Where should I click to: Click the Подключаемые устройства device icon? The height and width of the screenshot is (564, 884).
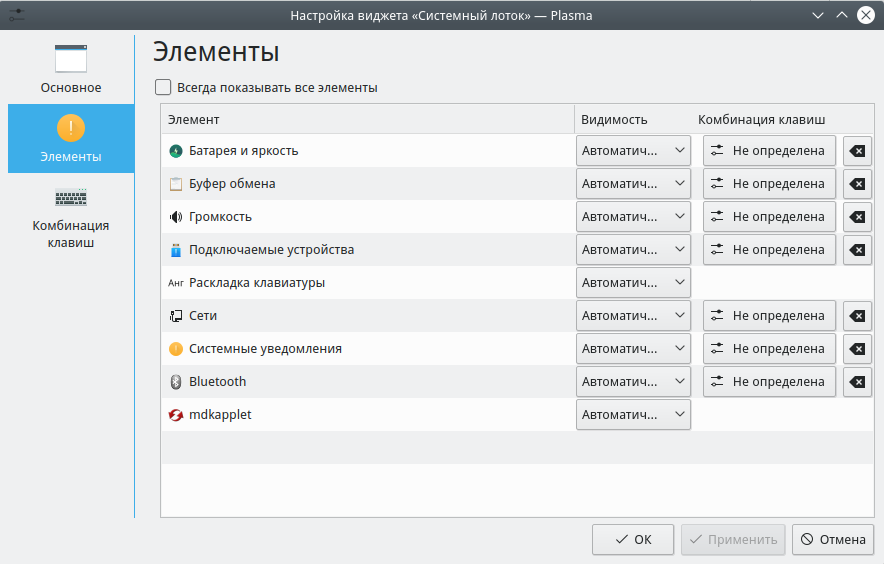pos(176,250)
